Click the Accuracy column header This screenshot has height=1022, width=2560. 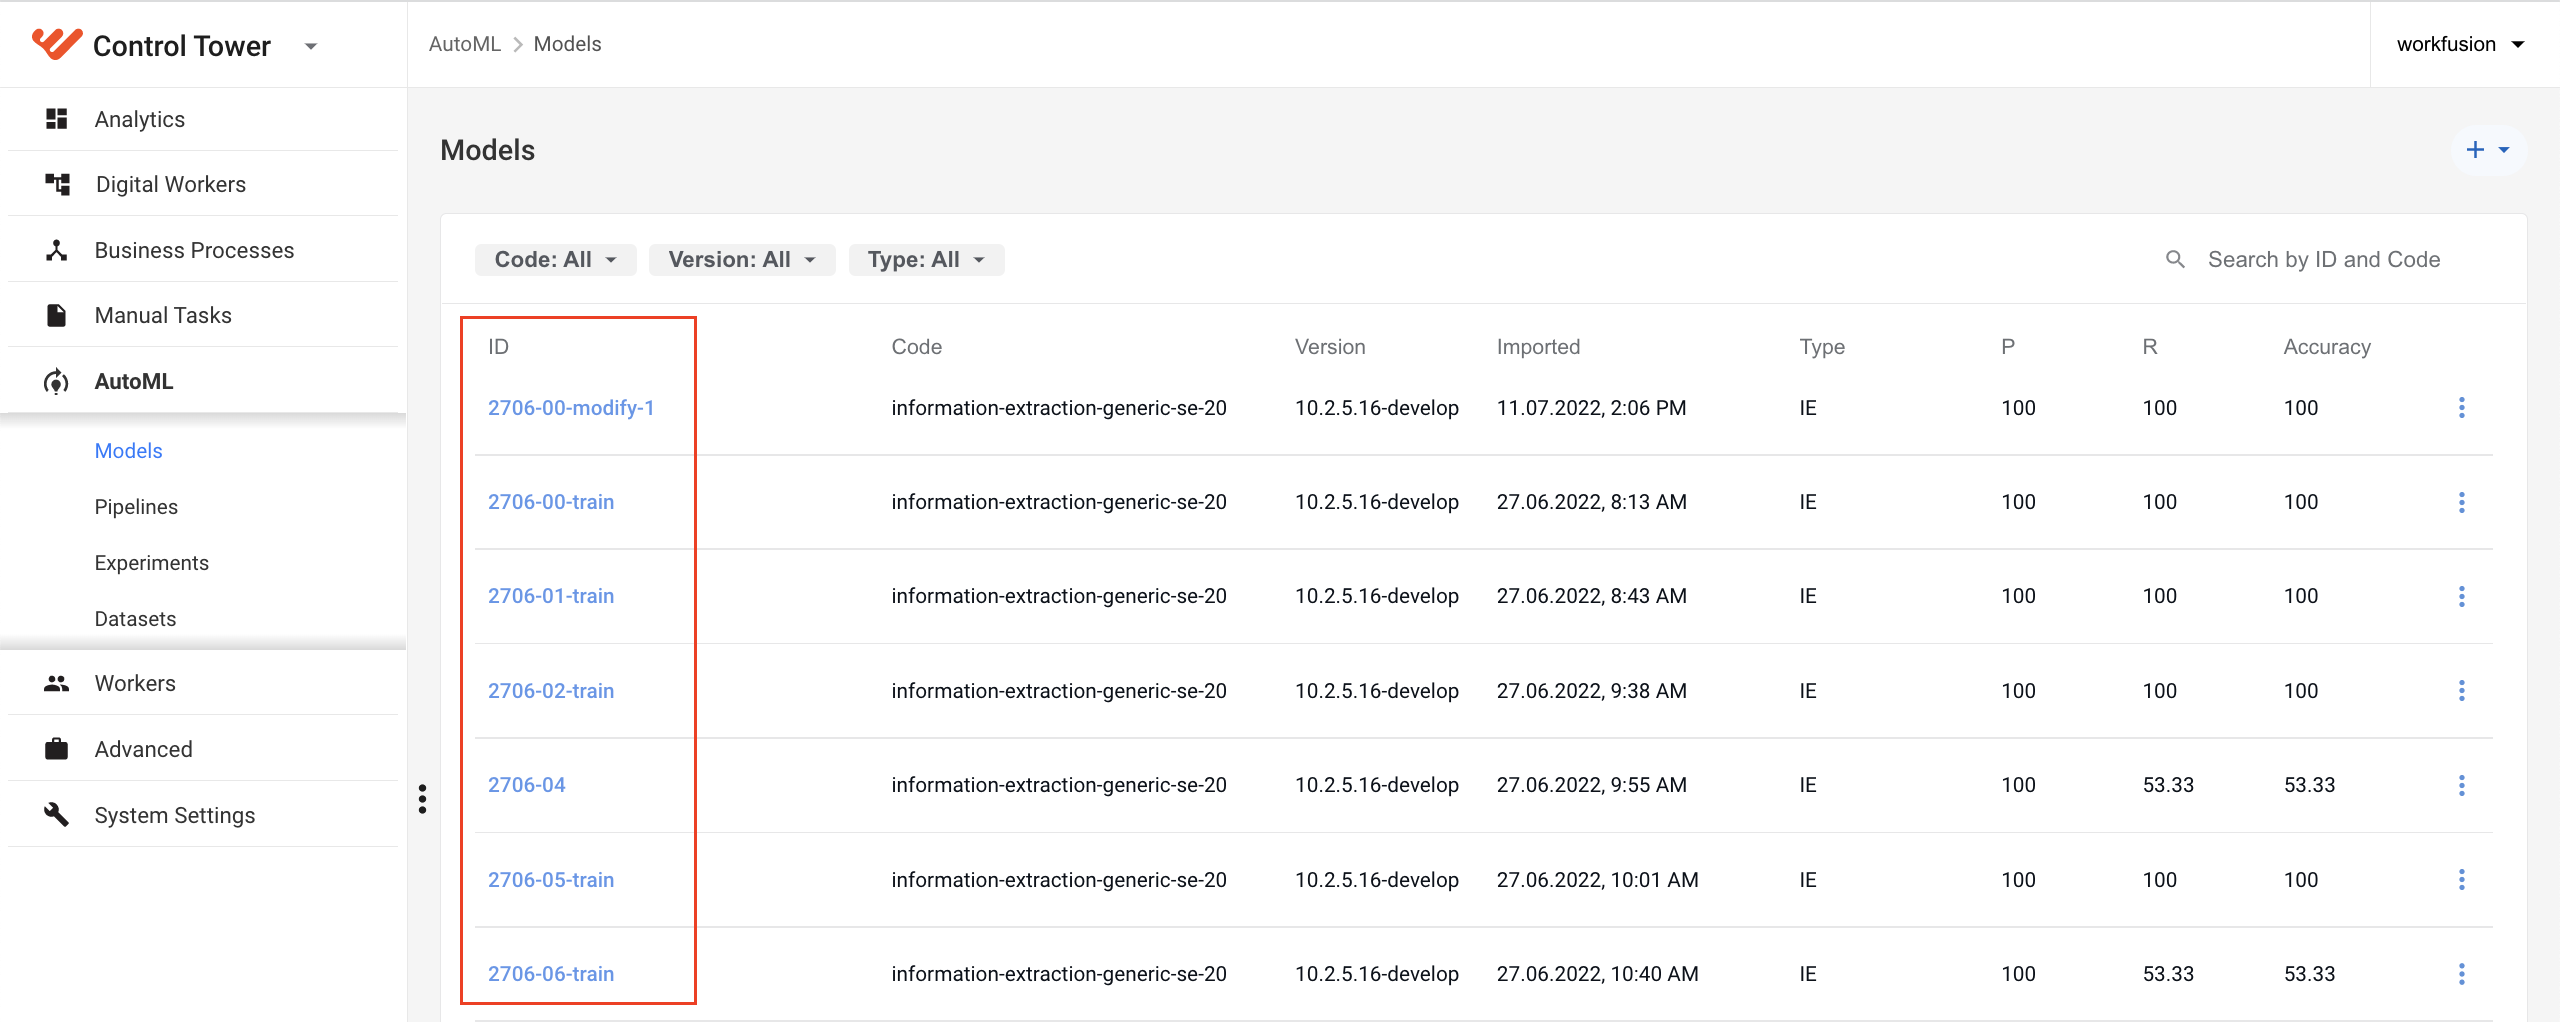[x=2327, y=347]
